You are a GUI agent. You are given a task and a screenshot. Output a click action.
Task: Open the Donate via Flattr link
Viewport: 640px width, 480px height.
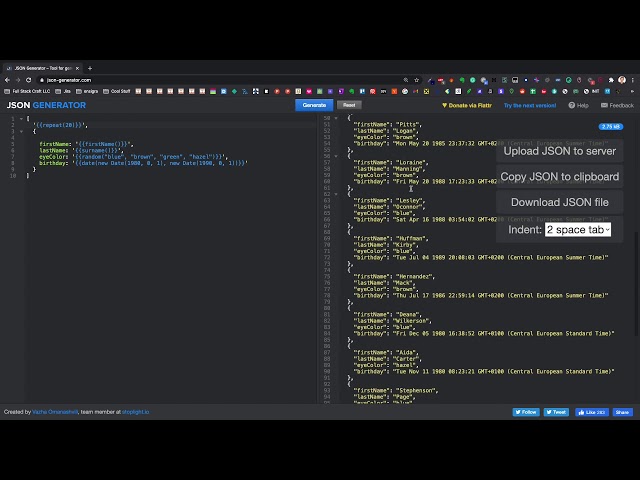(x=467, y=105)
